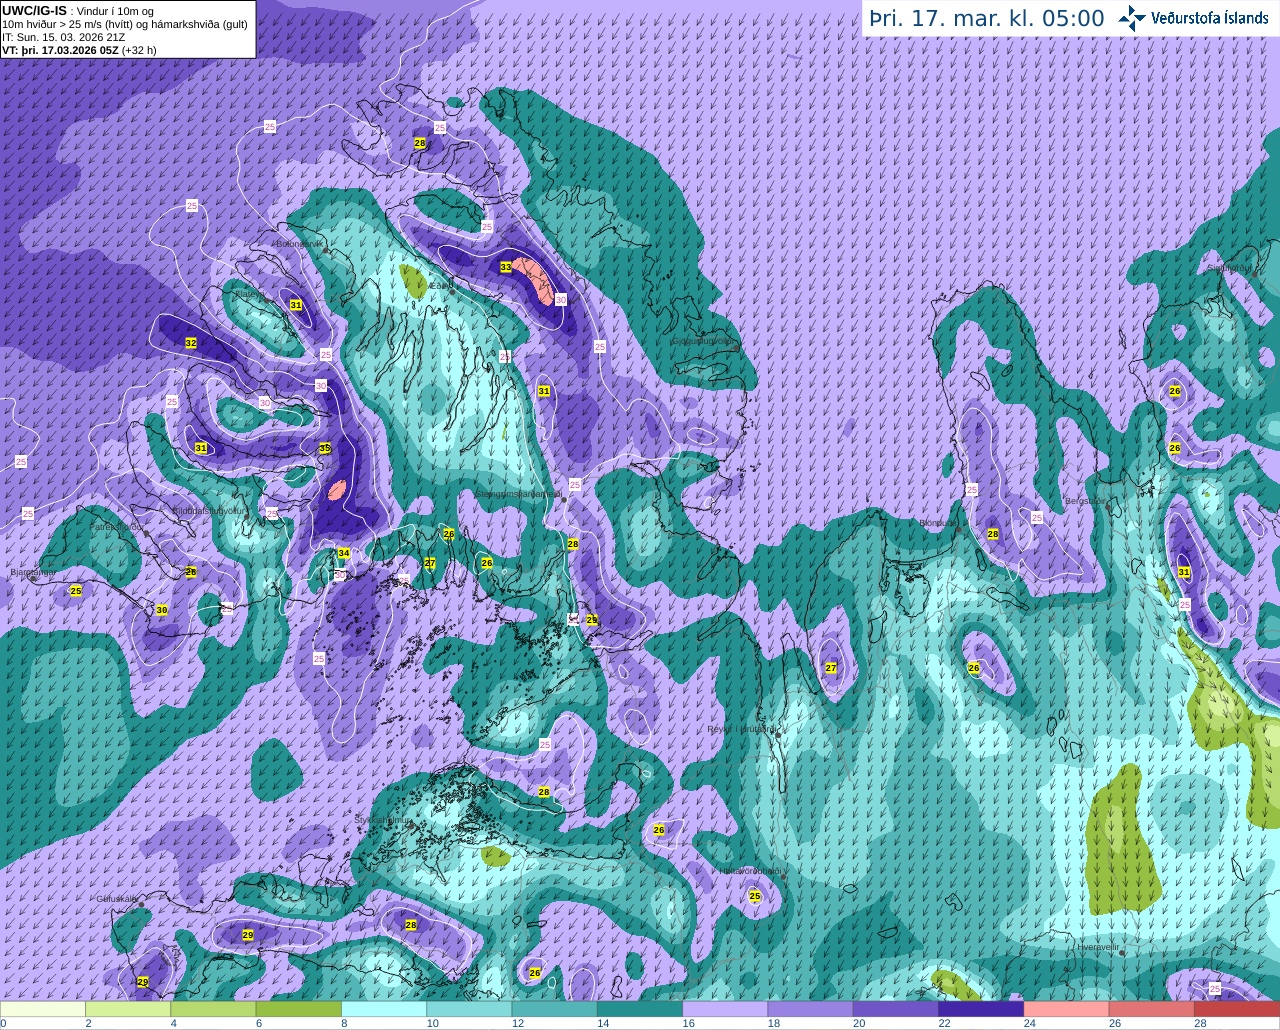
Task: Pick the dark red 28+ m/s swatch
Action: click(1237, 1009)
